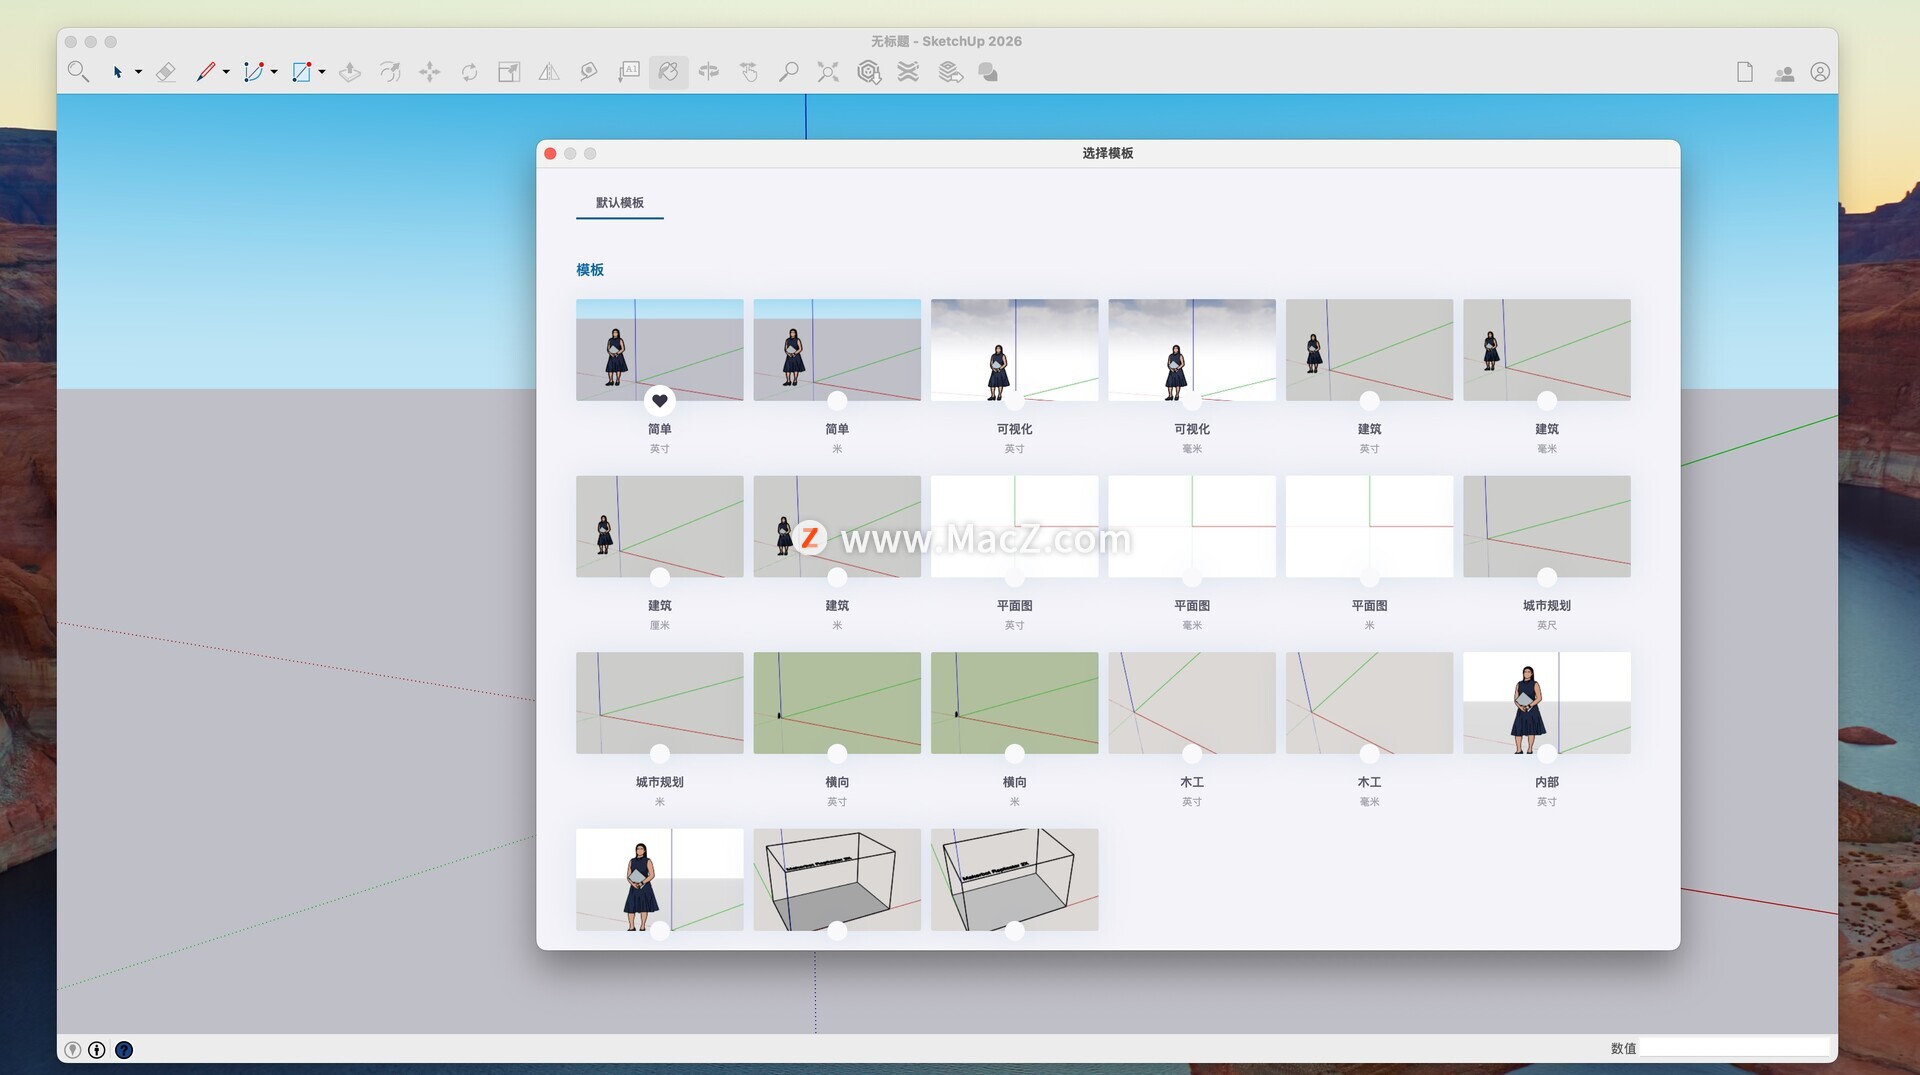Open the pencil Line tool dropdown arrow
The height and width of the screenshot is (1075, 1920).
click(x=226, y=72)
